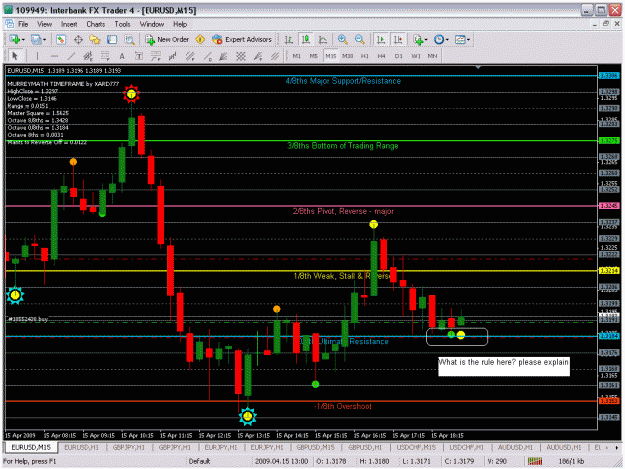Toggle Chart Shift

398,39
